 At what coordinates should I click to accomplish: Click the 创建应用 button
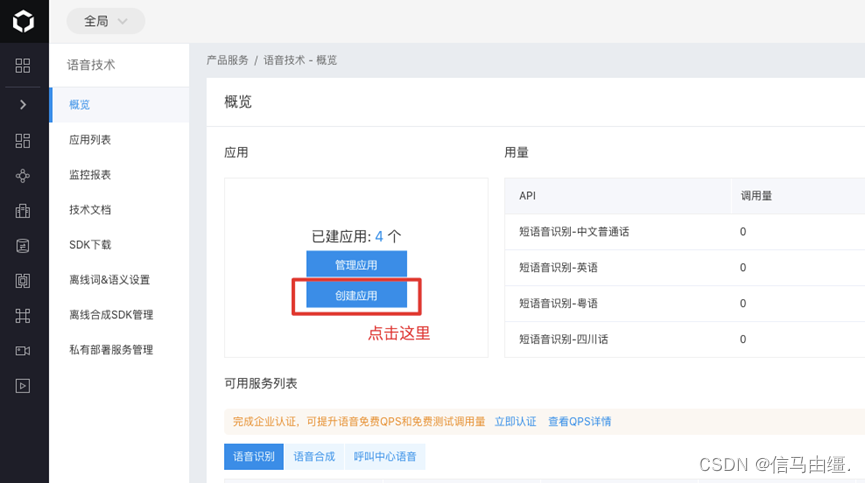356,296
